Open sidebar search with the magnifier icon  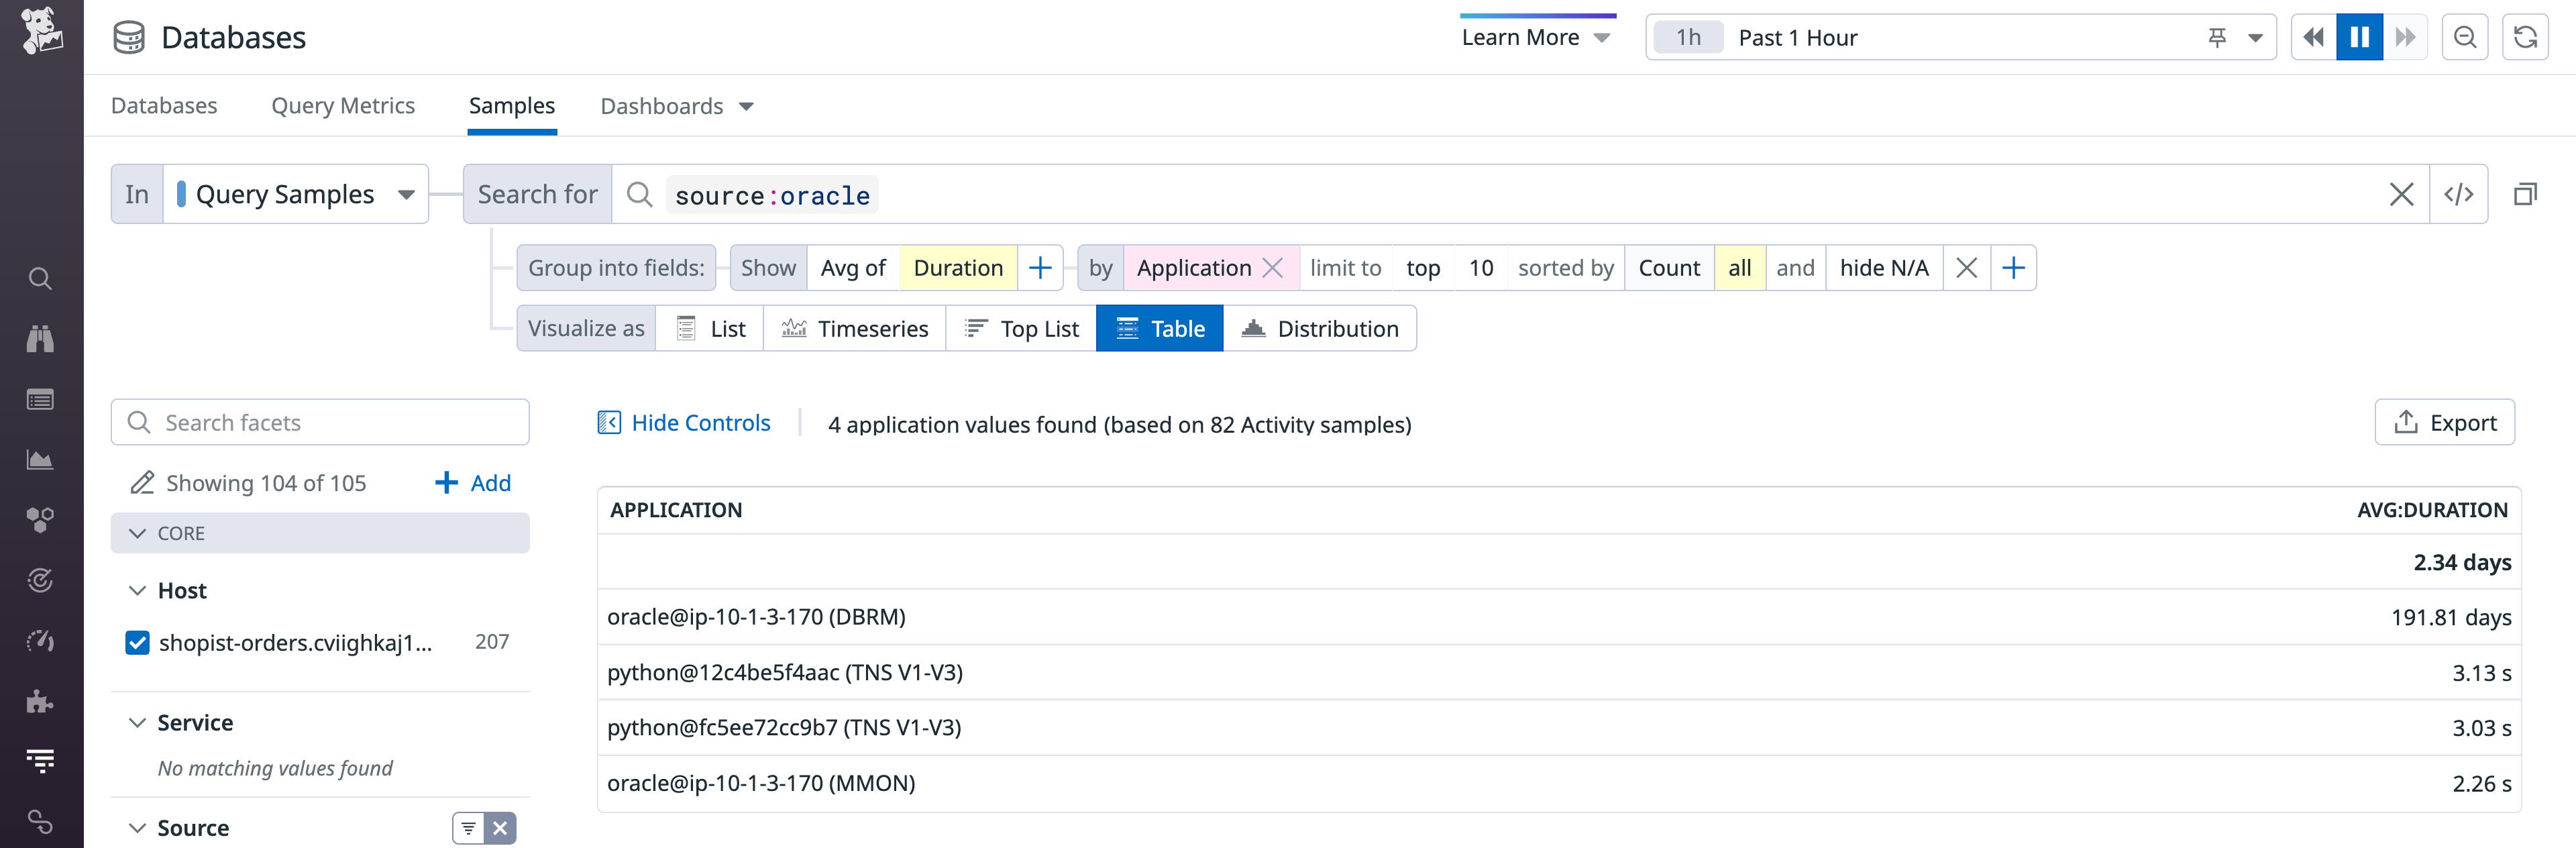40,278
